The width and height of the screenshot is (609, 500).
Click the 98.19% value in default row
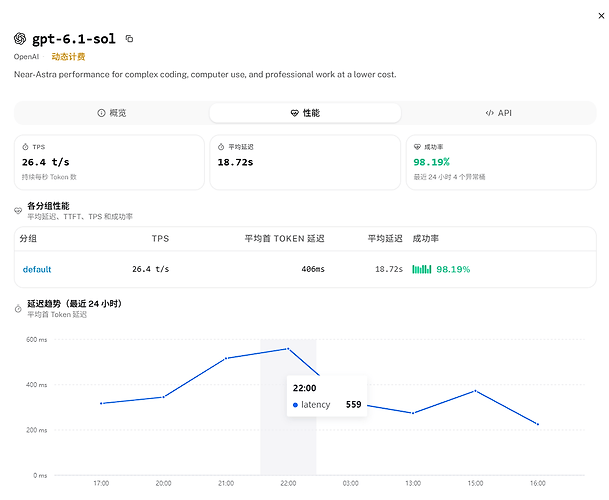tap(453, 269)
